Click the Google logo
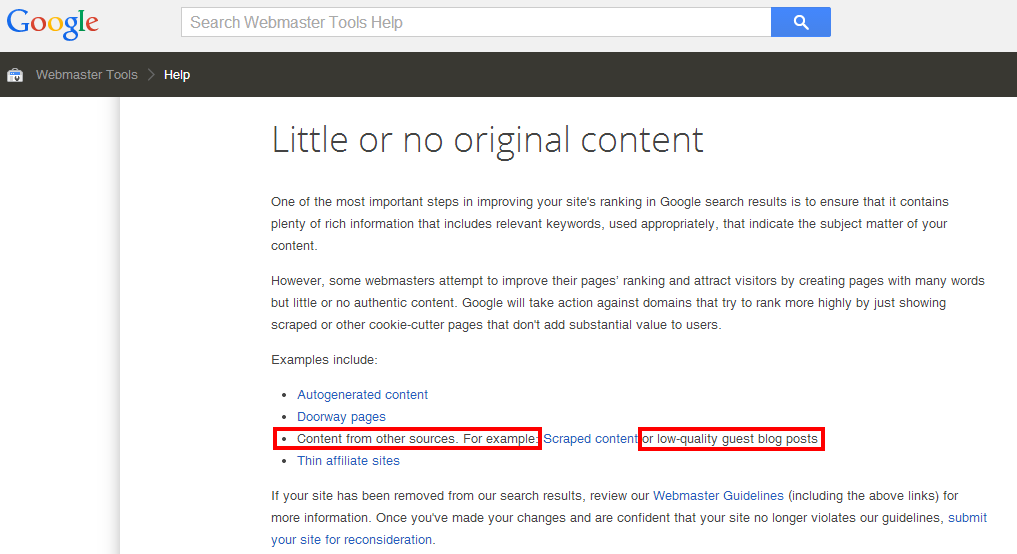 (x=53, y=23)
